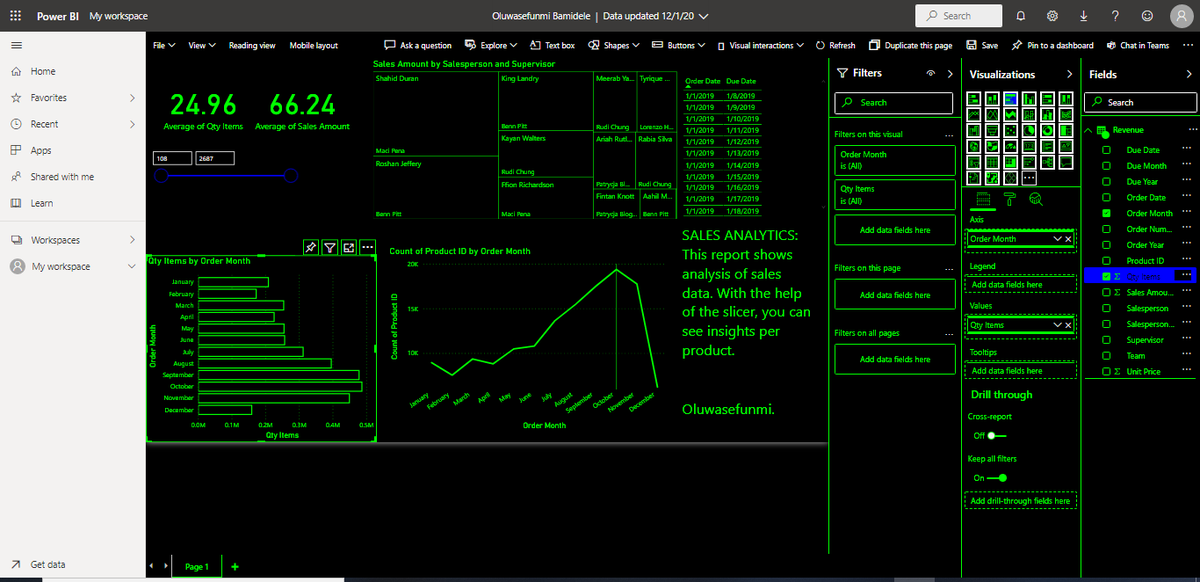The height and width of the screenshot is (582, 1200).
Task: Check the Due Date field
Action: [x=1106, y=150]
